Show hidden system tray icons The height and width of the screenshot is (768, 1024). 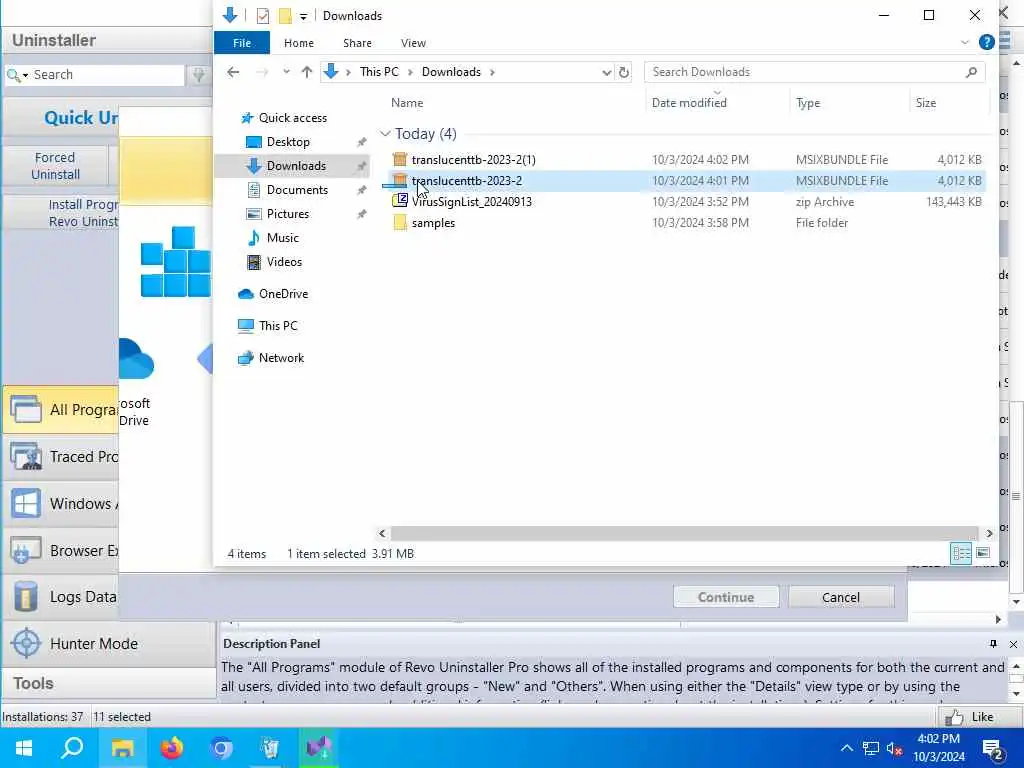(846, 748)
